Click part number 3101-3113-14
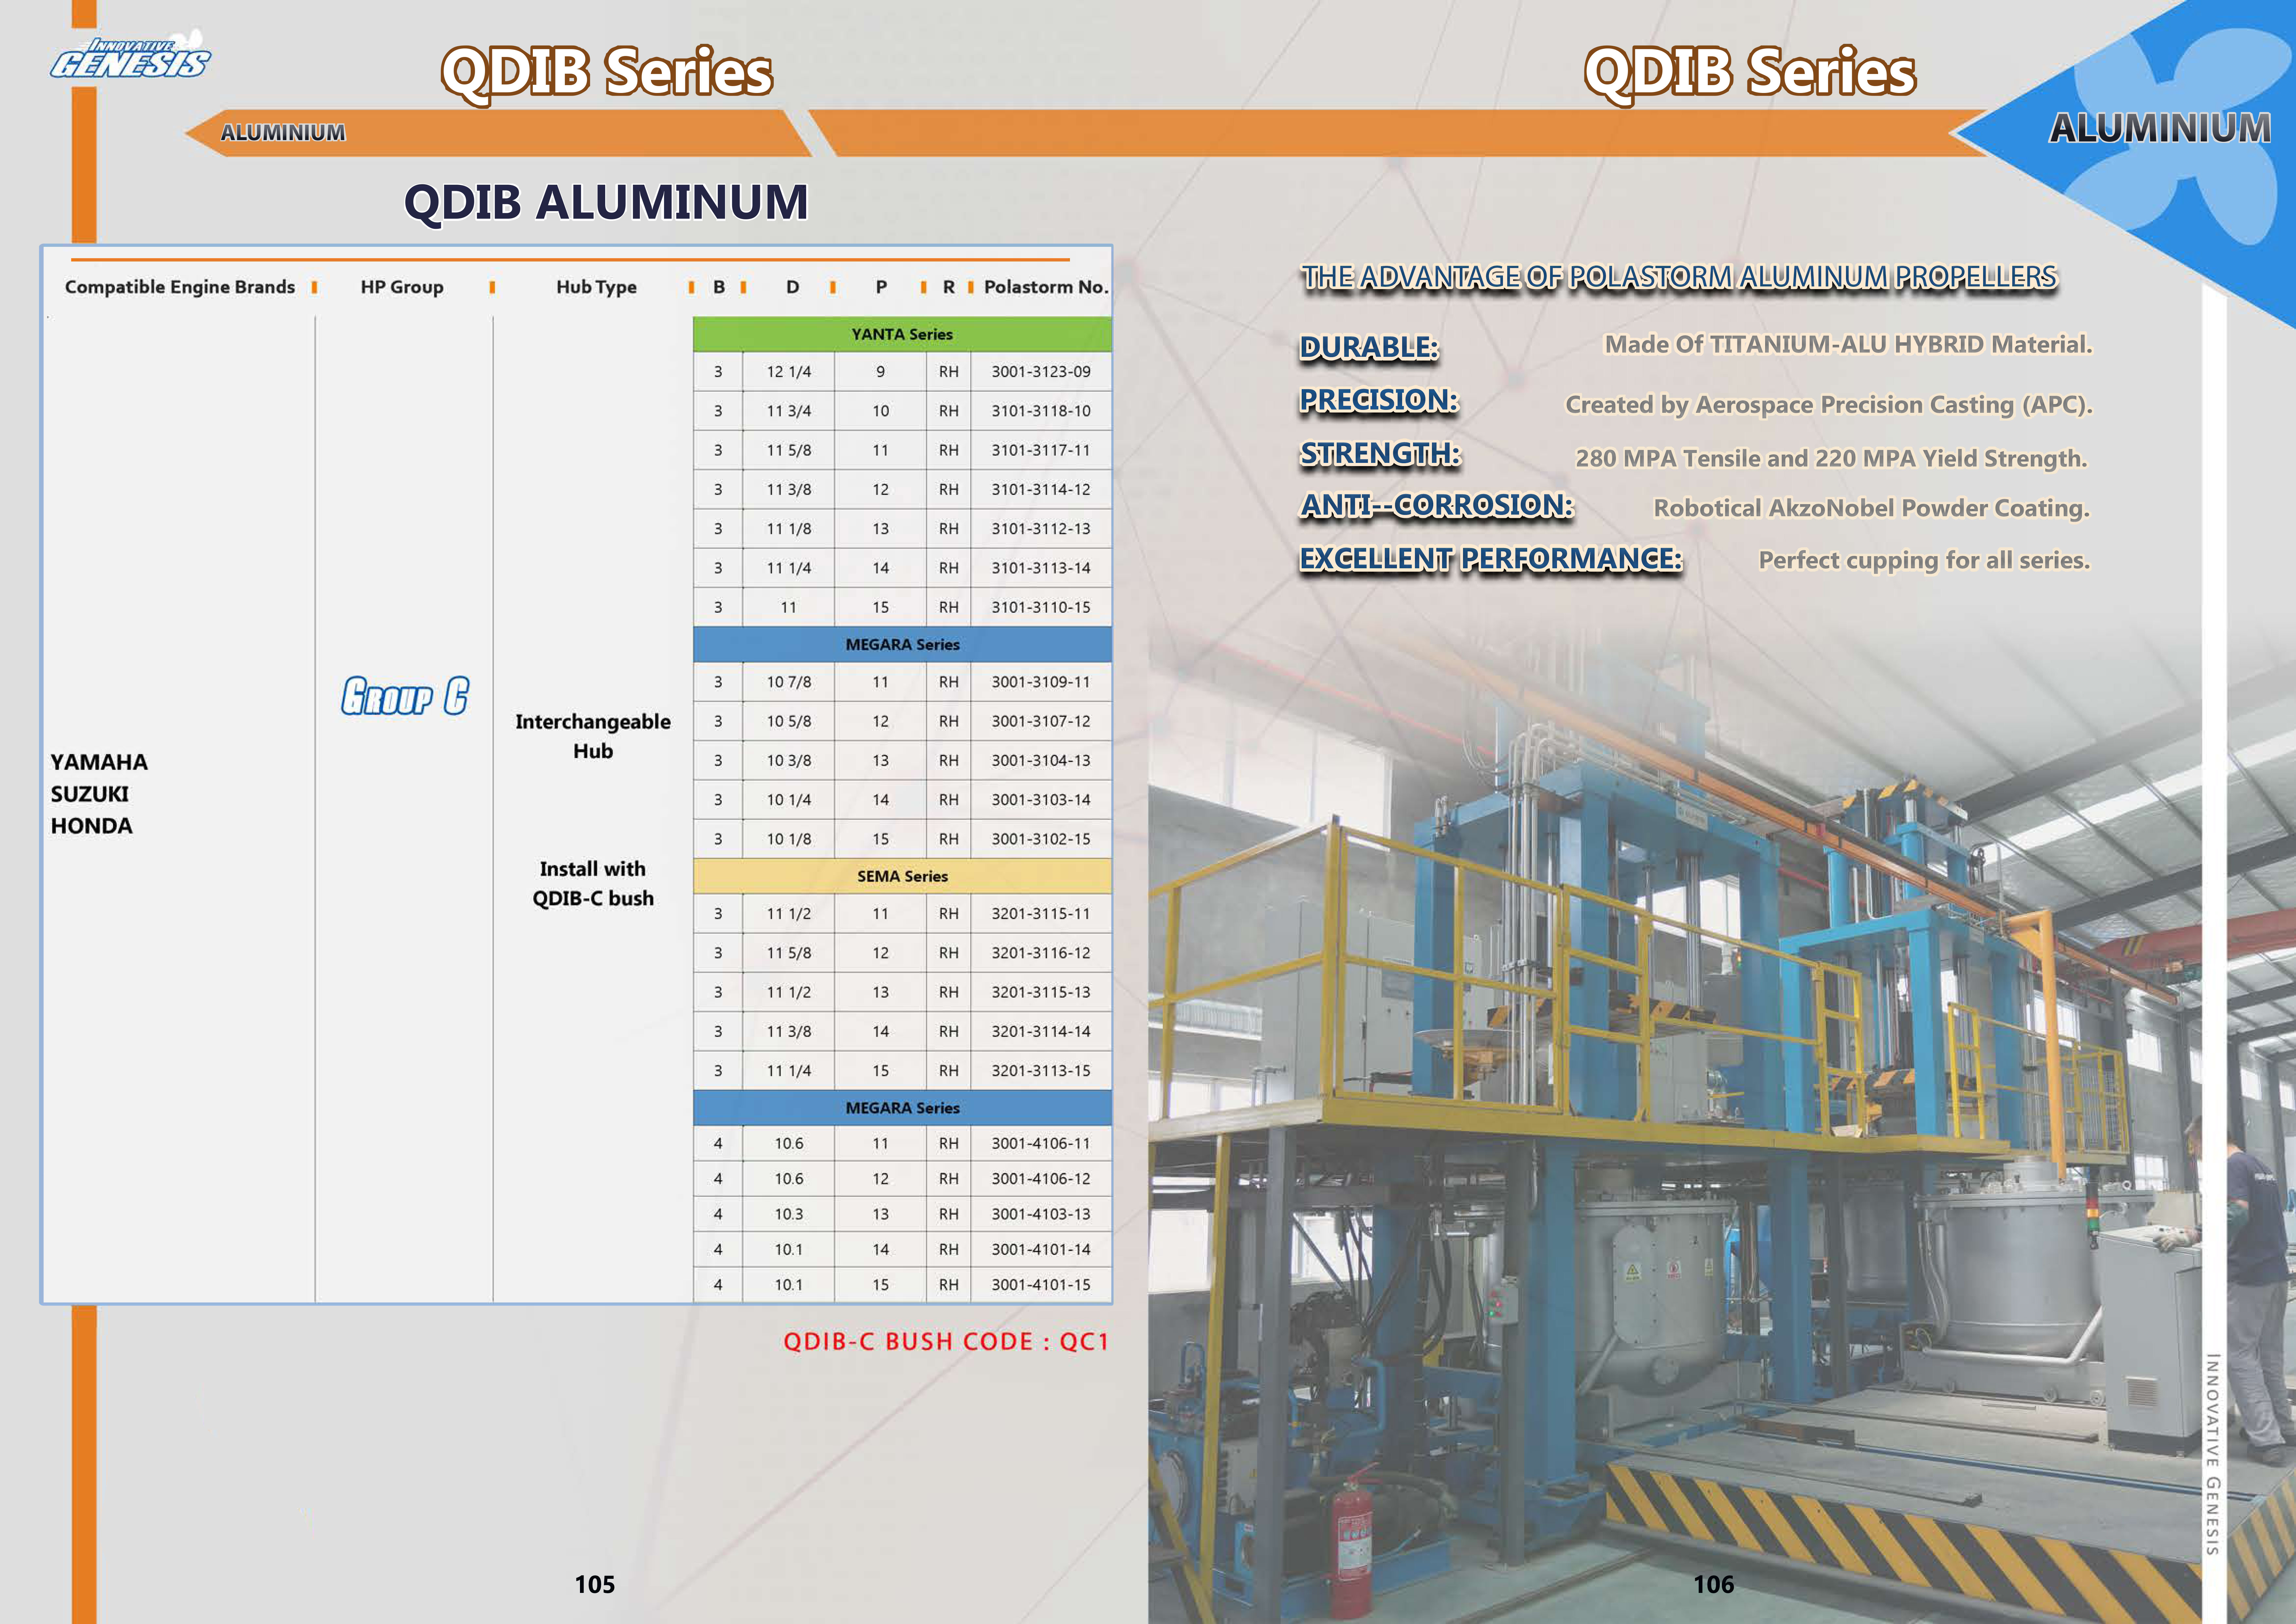 coord(1041,568)
